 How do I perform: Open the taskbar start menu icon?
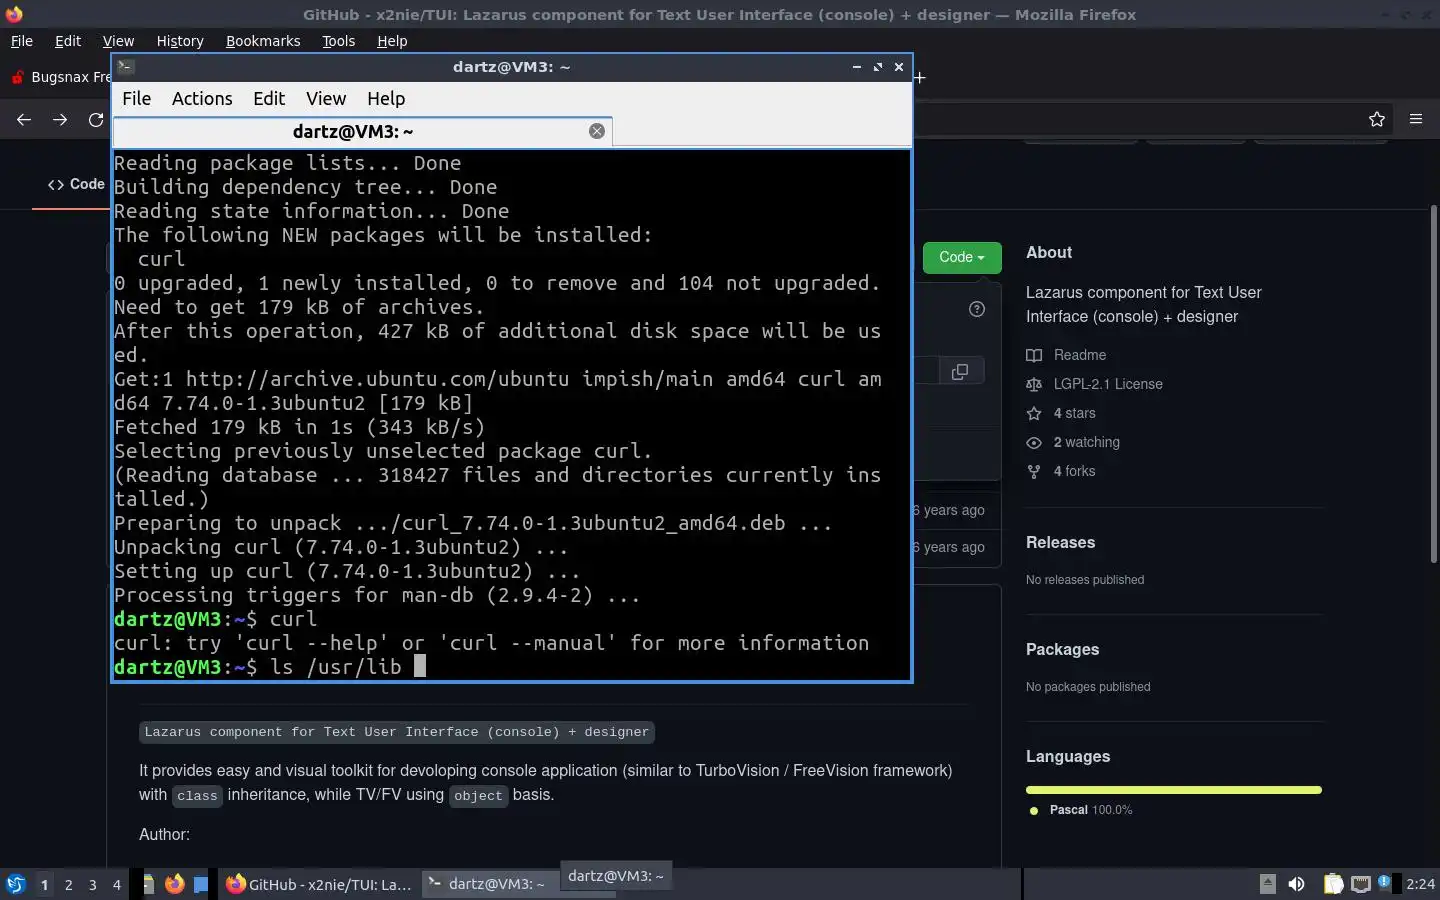pos(15,884)
